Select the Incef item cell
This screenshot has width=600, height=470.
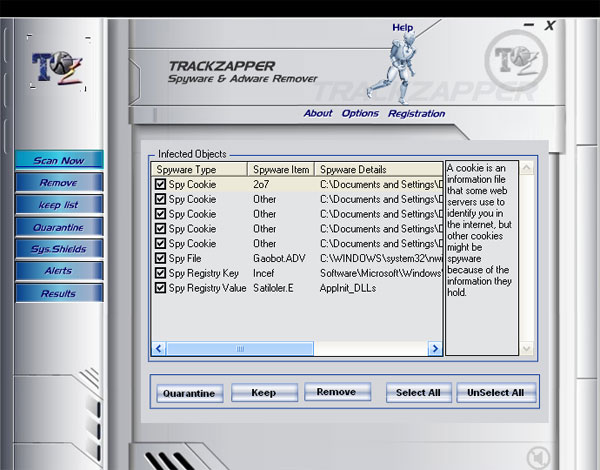click(x=264, y=273)
